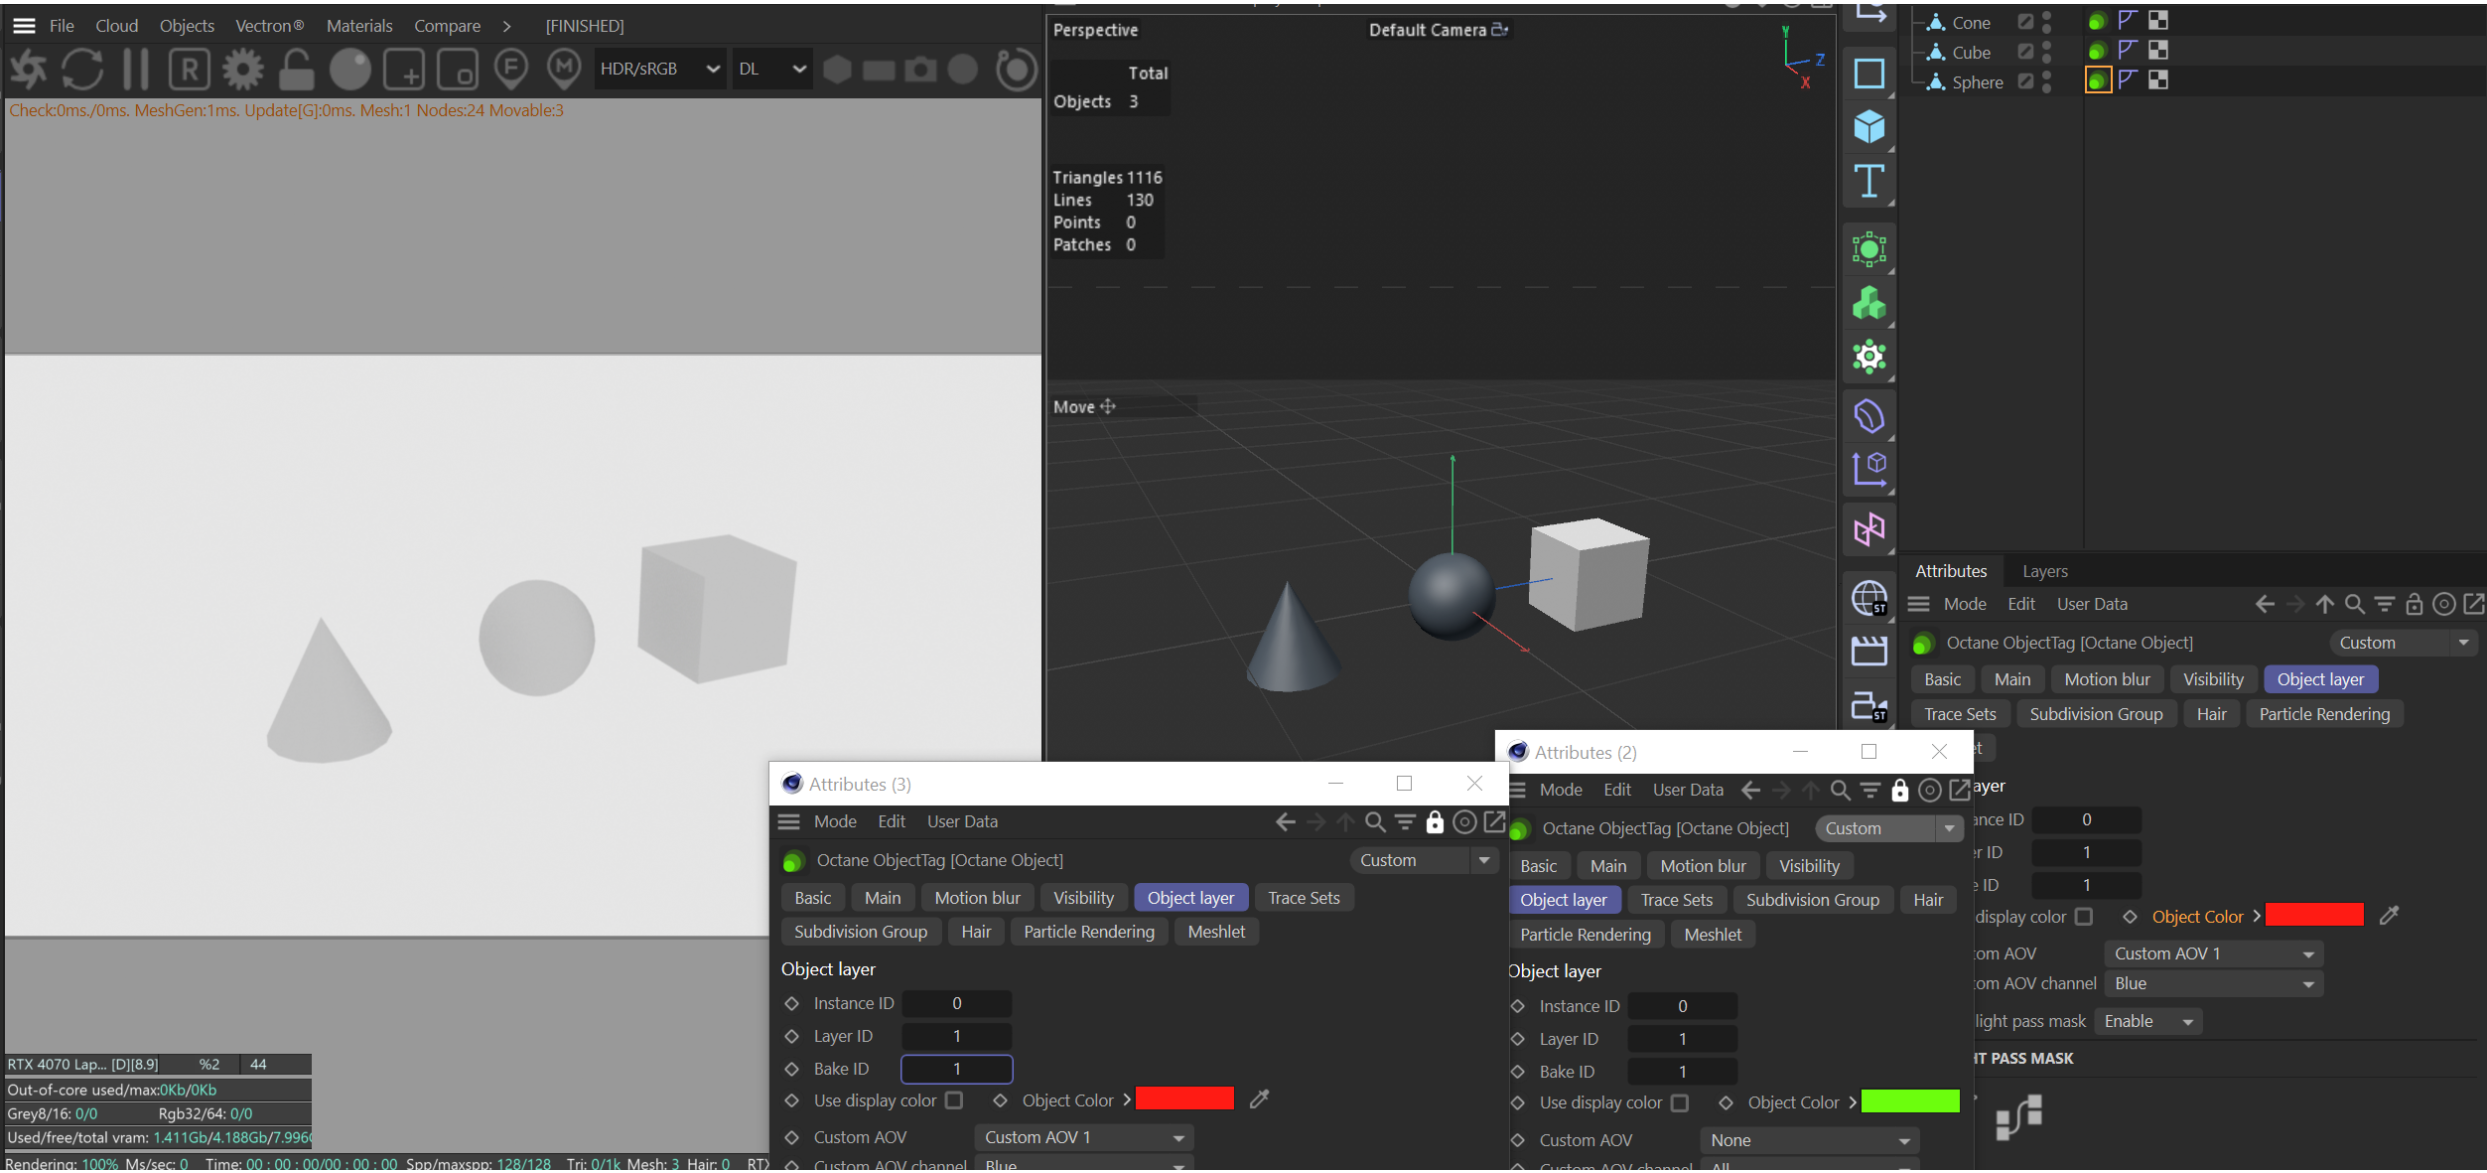Open Trace Sets tab in Attributes (3)

(x=1303, y=899)
